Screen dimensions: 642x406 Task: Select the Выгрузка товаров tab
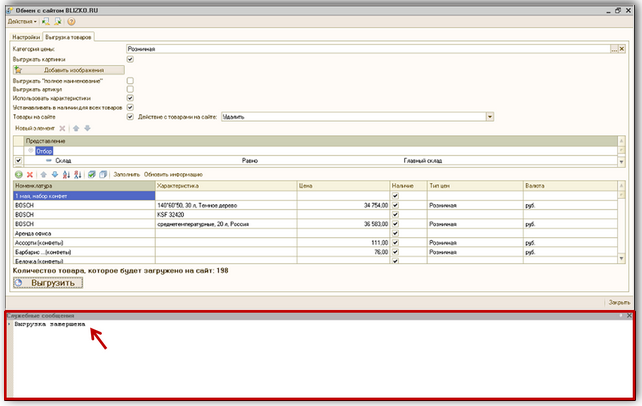68,37
